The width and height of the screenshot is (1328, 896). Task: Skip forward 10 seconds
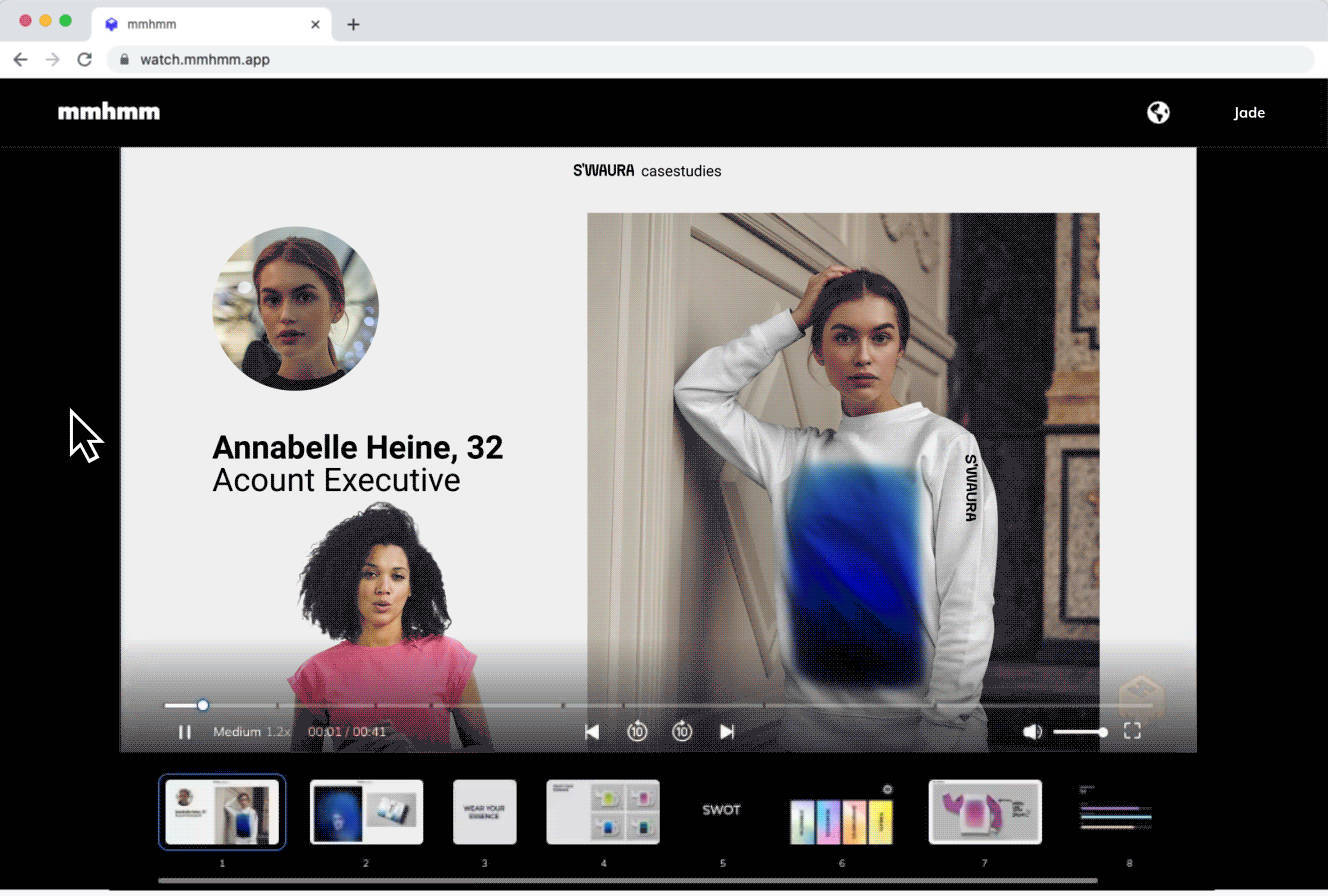(682, 731)
